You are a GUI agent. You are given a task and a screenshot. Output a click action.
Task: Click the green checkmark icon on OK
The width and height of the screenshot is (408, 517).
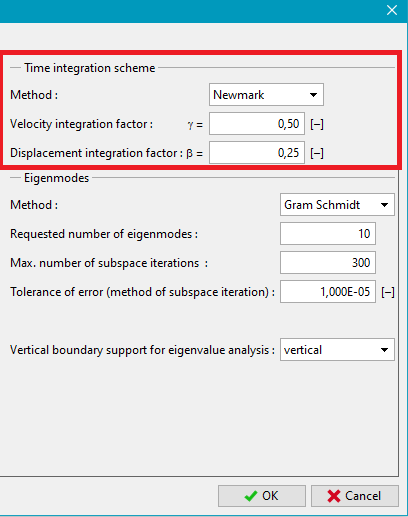tap(251, 496)
